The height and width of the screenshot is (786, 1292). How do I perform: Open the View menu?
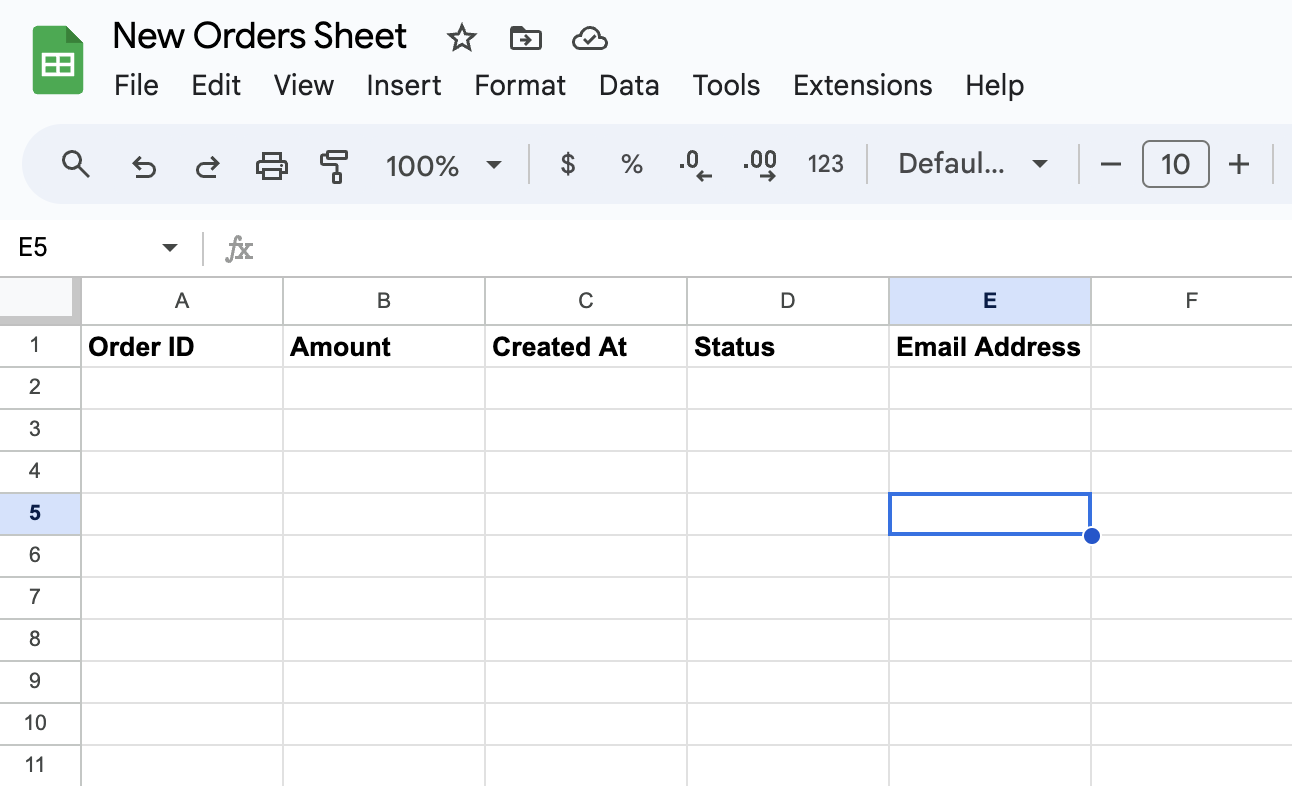304,86
